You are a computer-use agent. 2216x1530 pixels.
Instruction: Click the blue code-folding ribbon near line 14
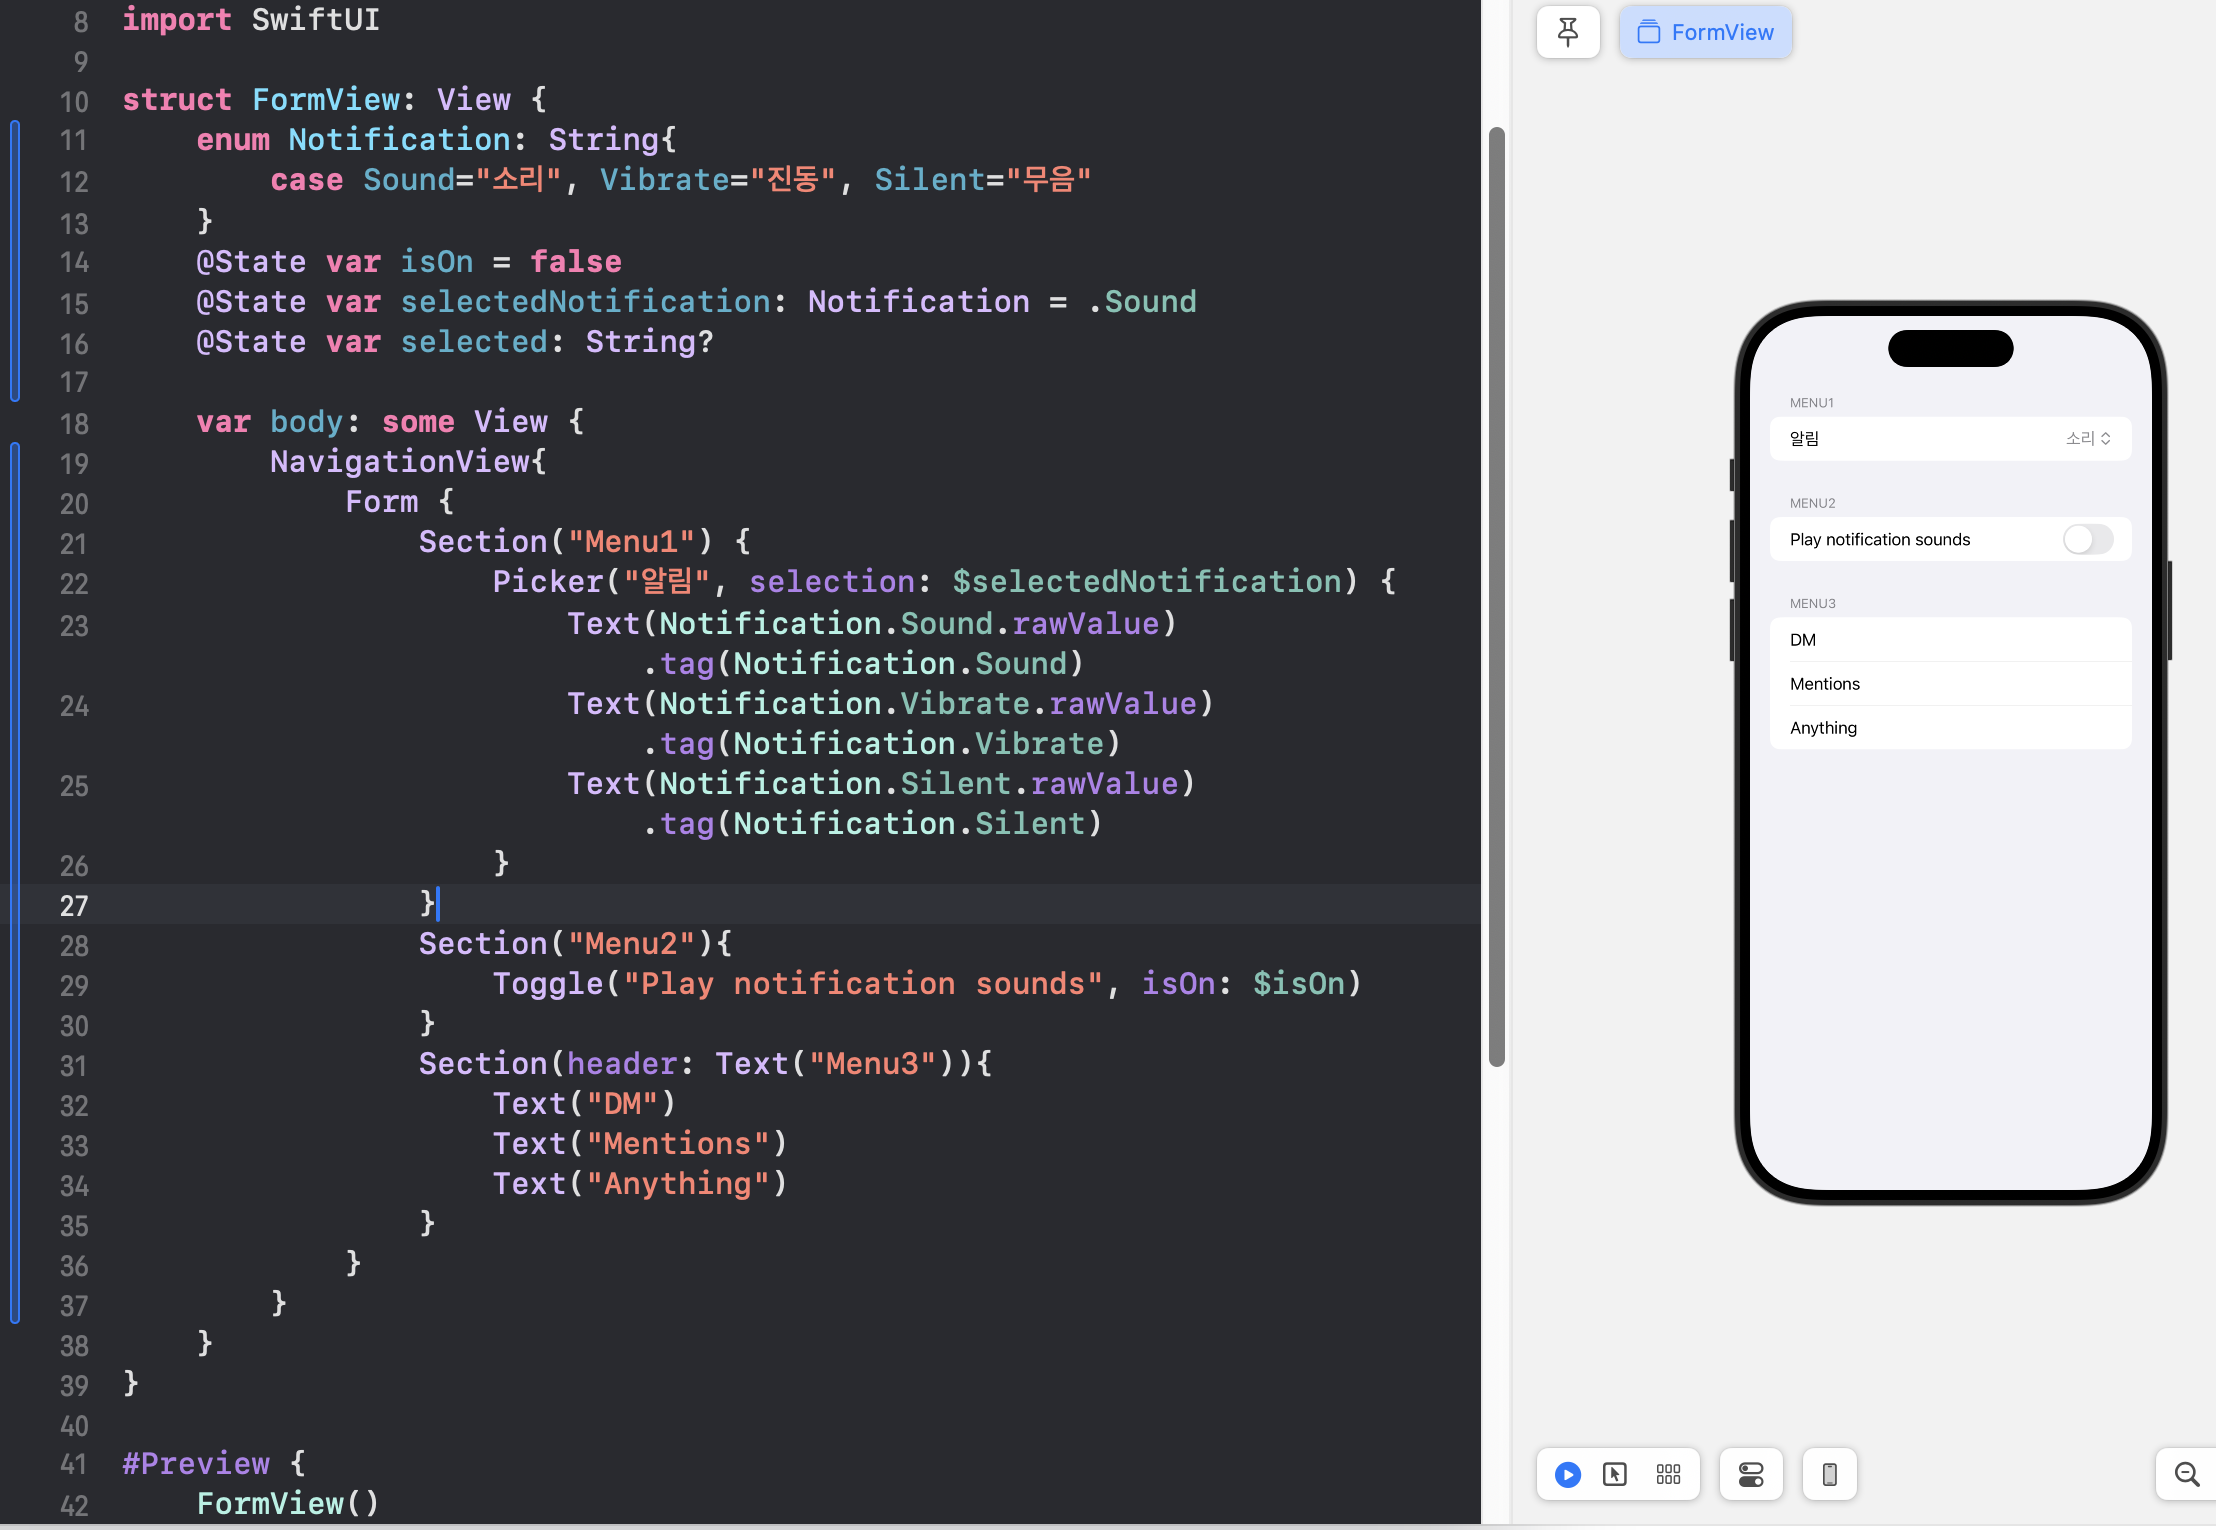[x=15, y=262]
